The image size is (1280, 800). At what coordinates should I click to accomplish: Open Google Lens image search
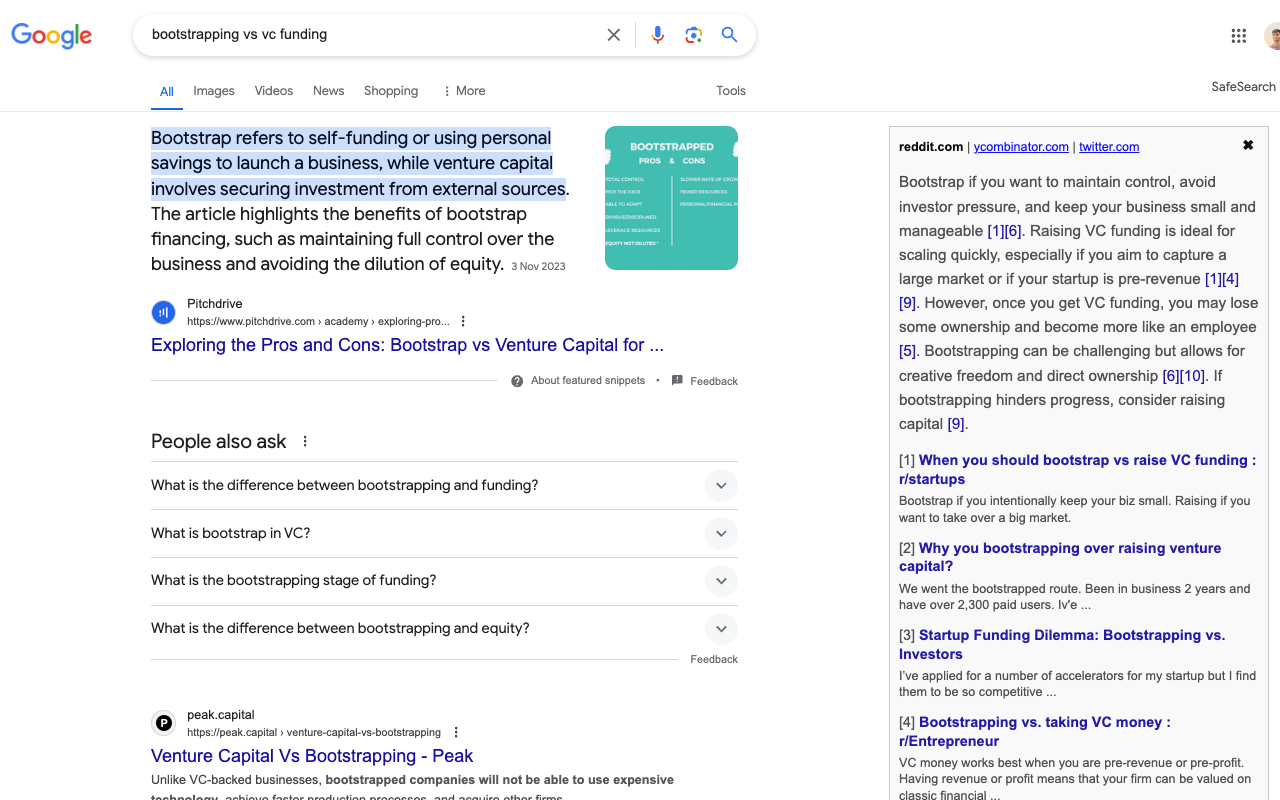coord(693,34)
